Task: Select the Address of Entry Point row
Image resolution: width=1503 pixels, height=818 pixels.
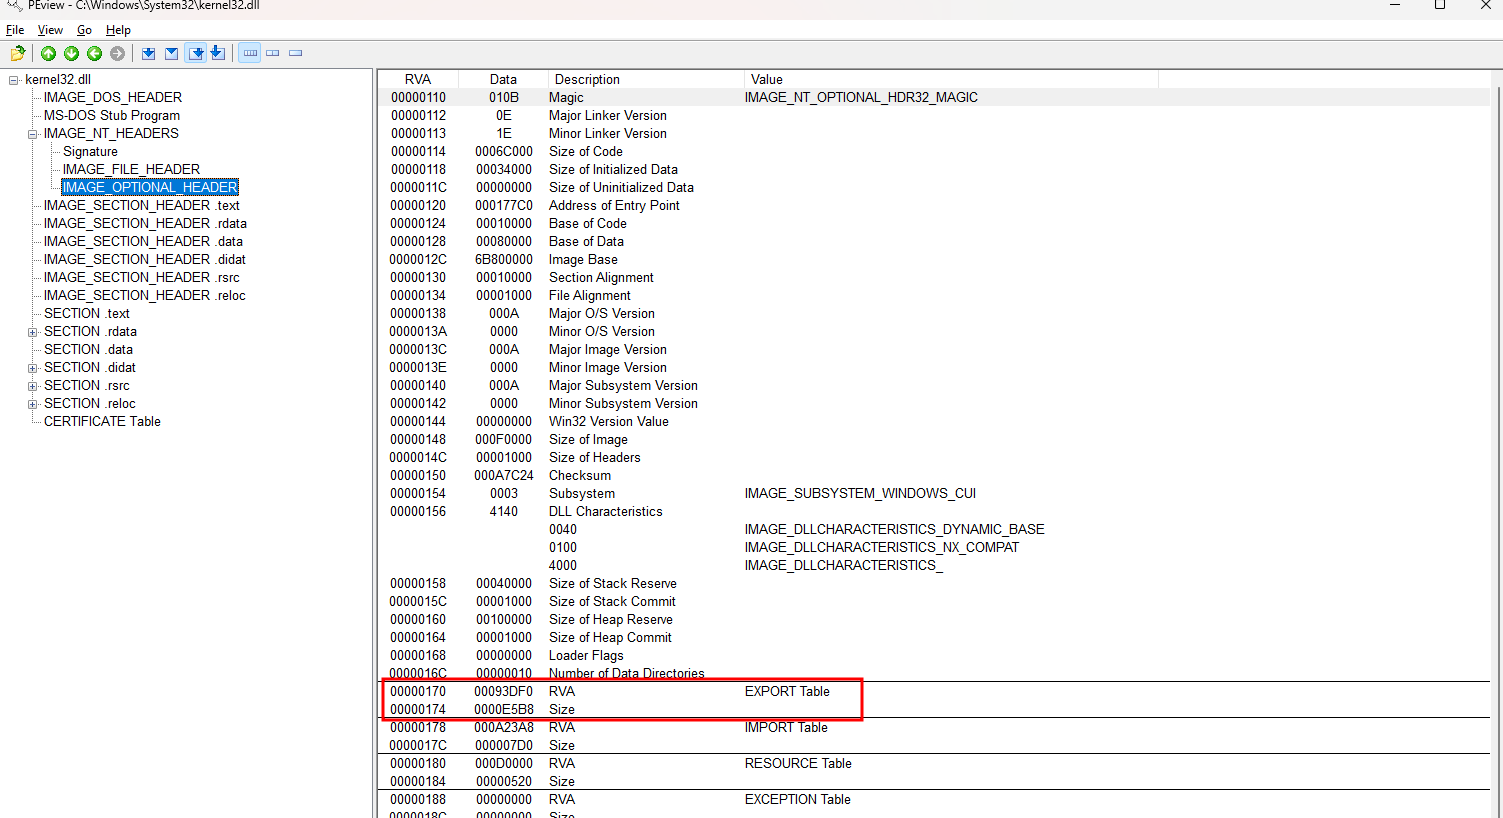Action: [x=614, y=205]
